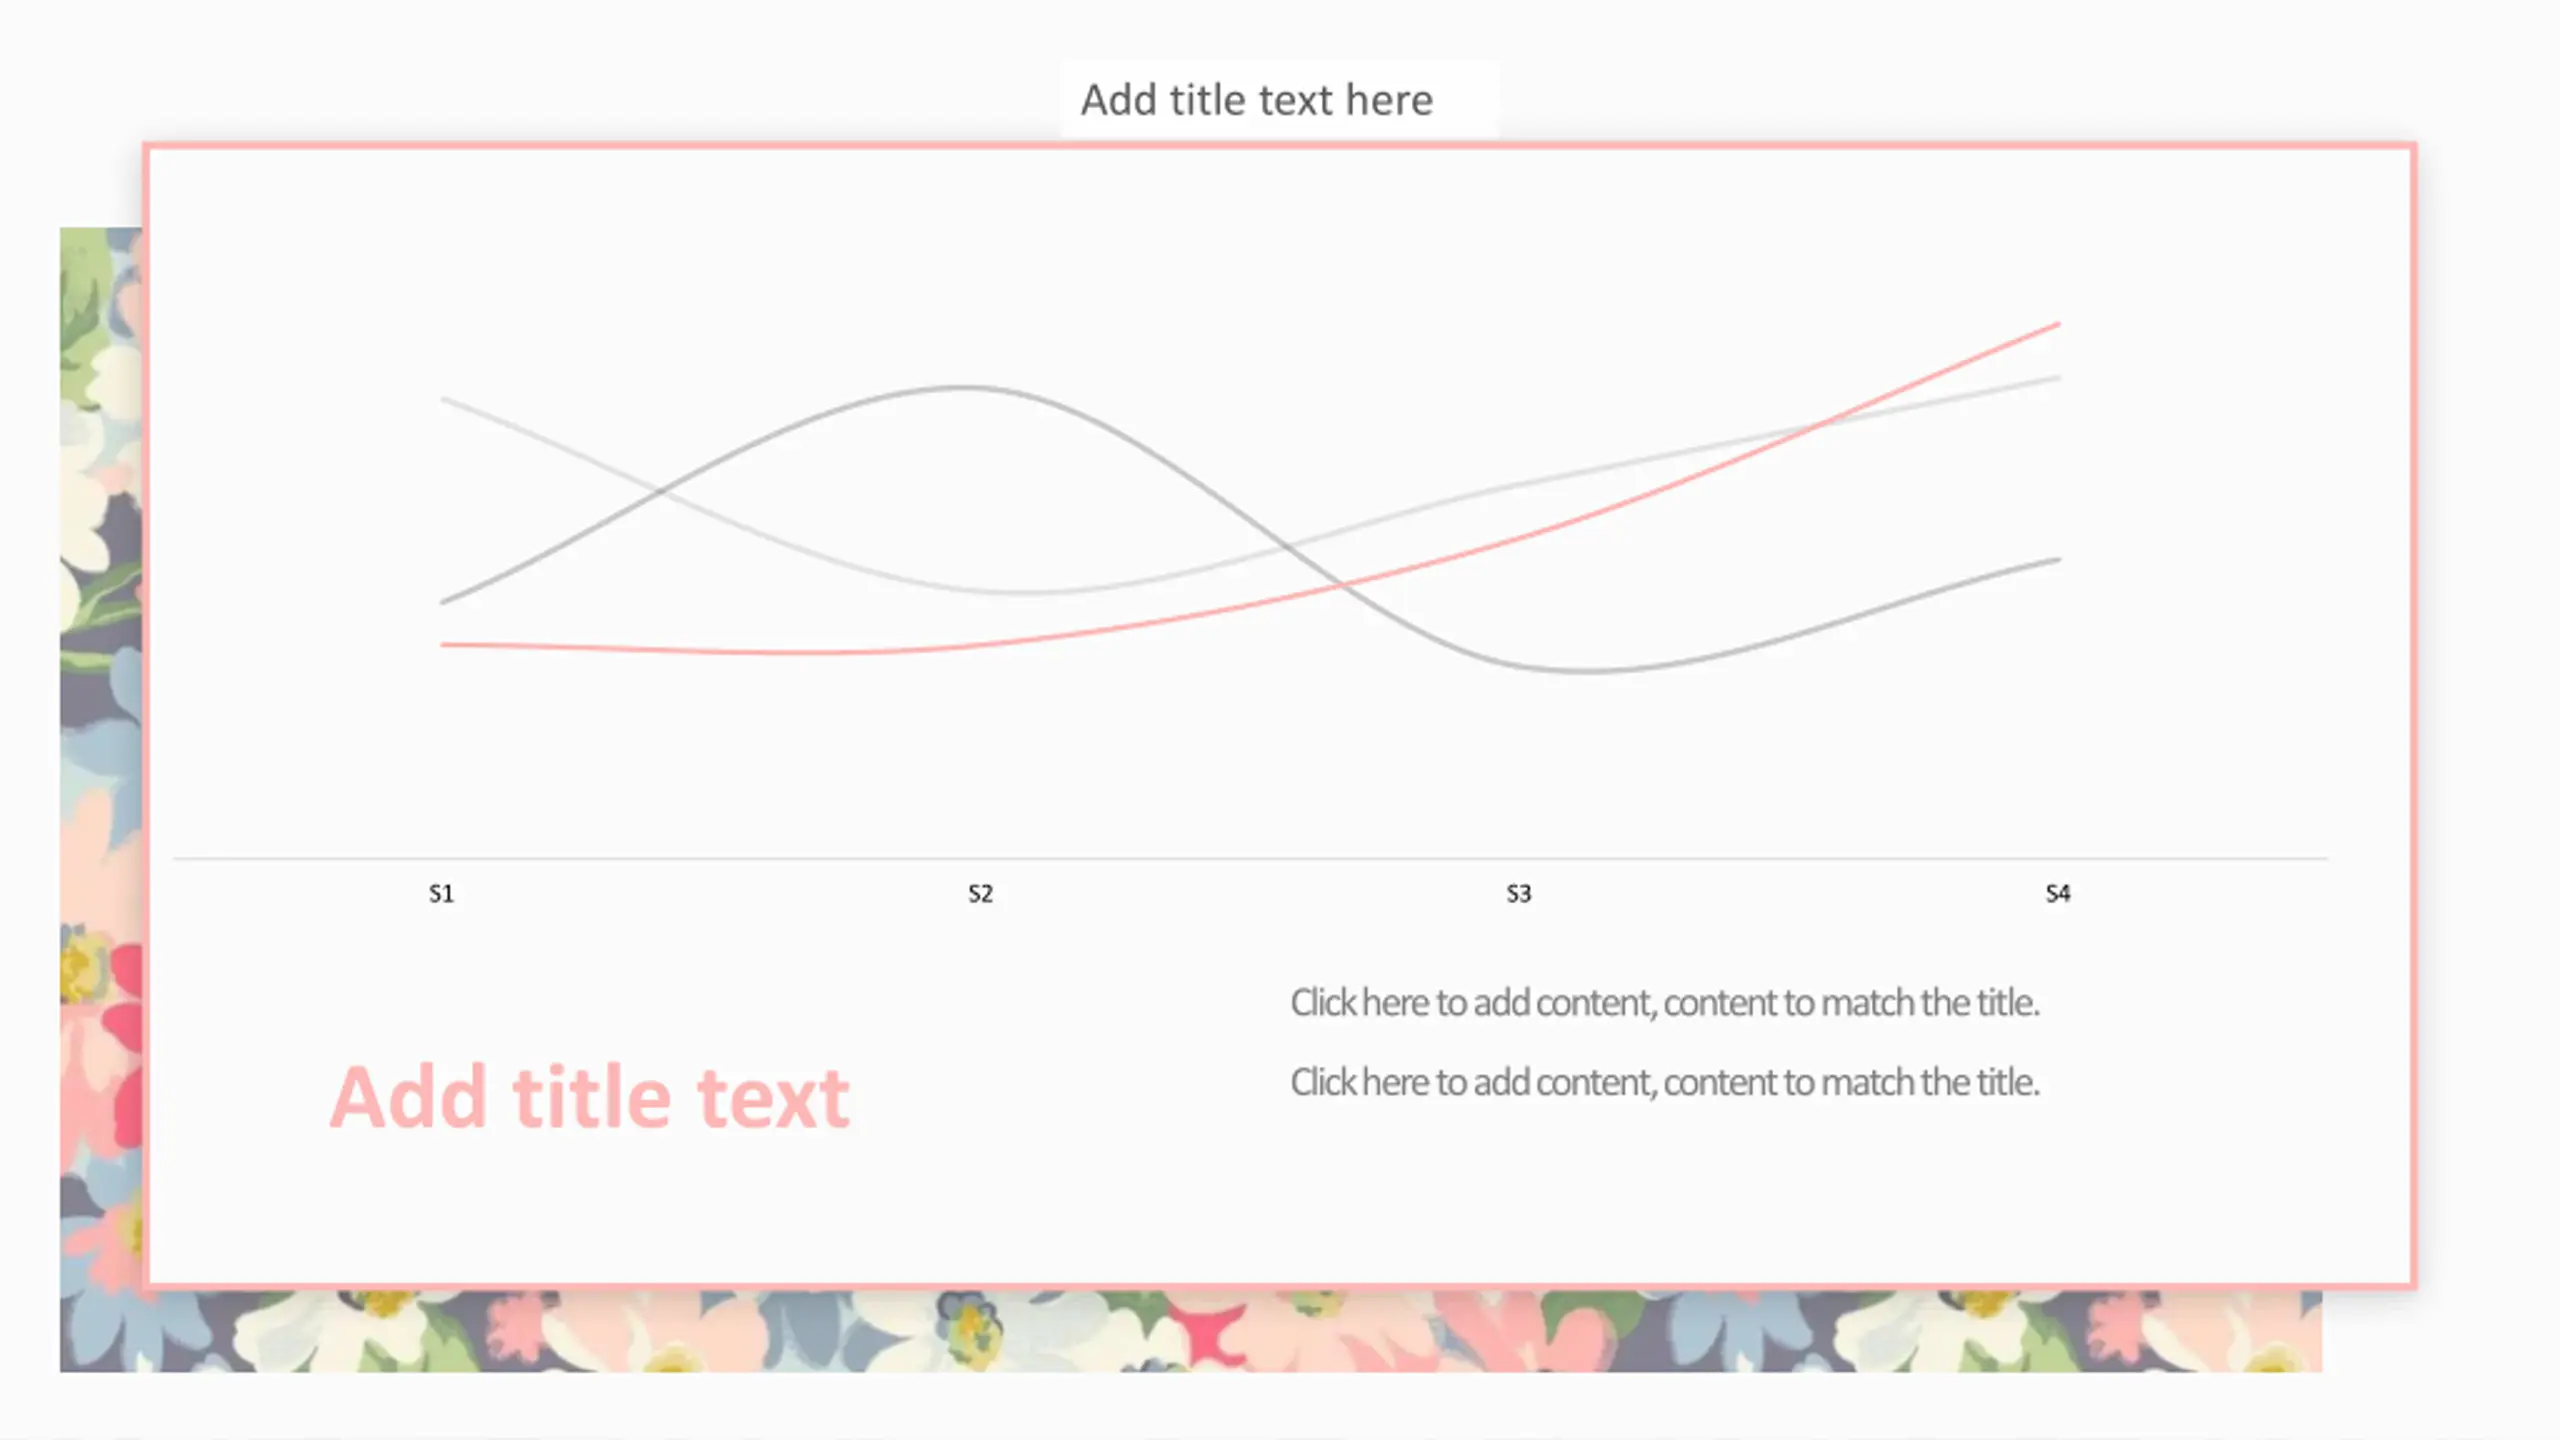
Task: Select the chart's horizontal axis line
Action: click(1250, 858)
